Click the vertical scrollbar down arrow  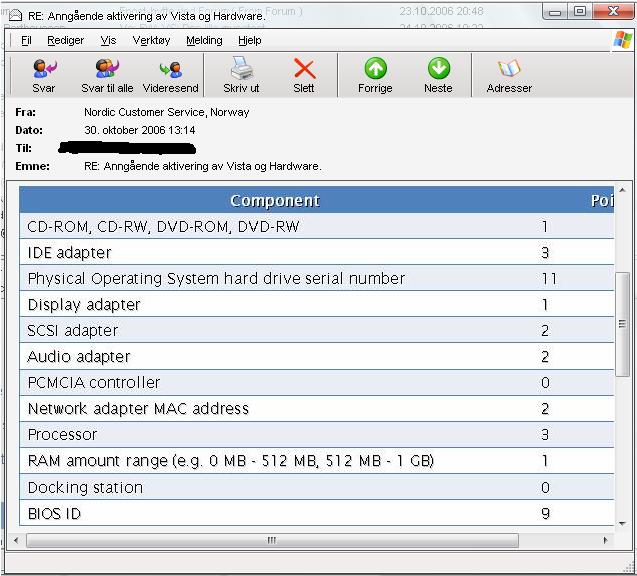622,524
